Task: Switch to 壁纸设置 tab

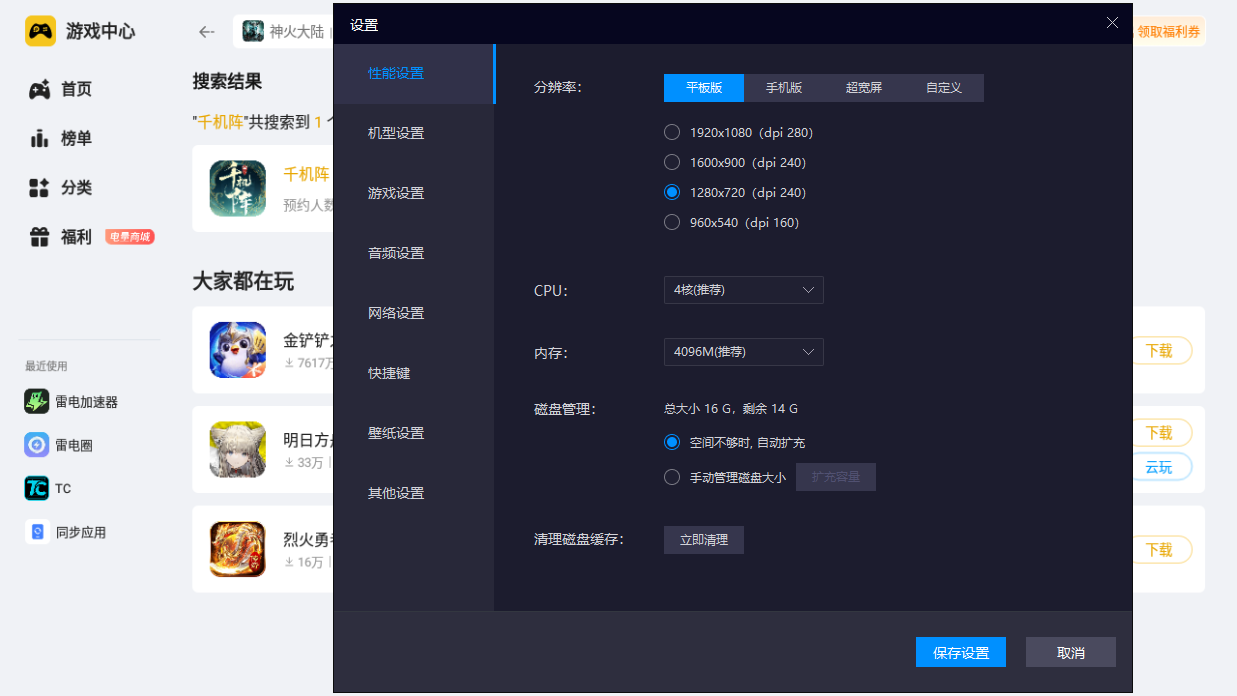Action: point(414,433)
